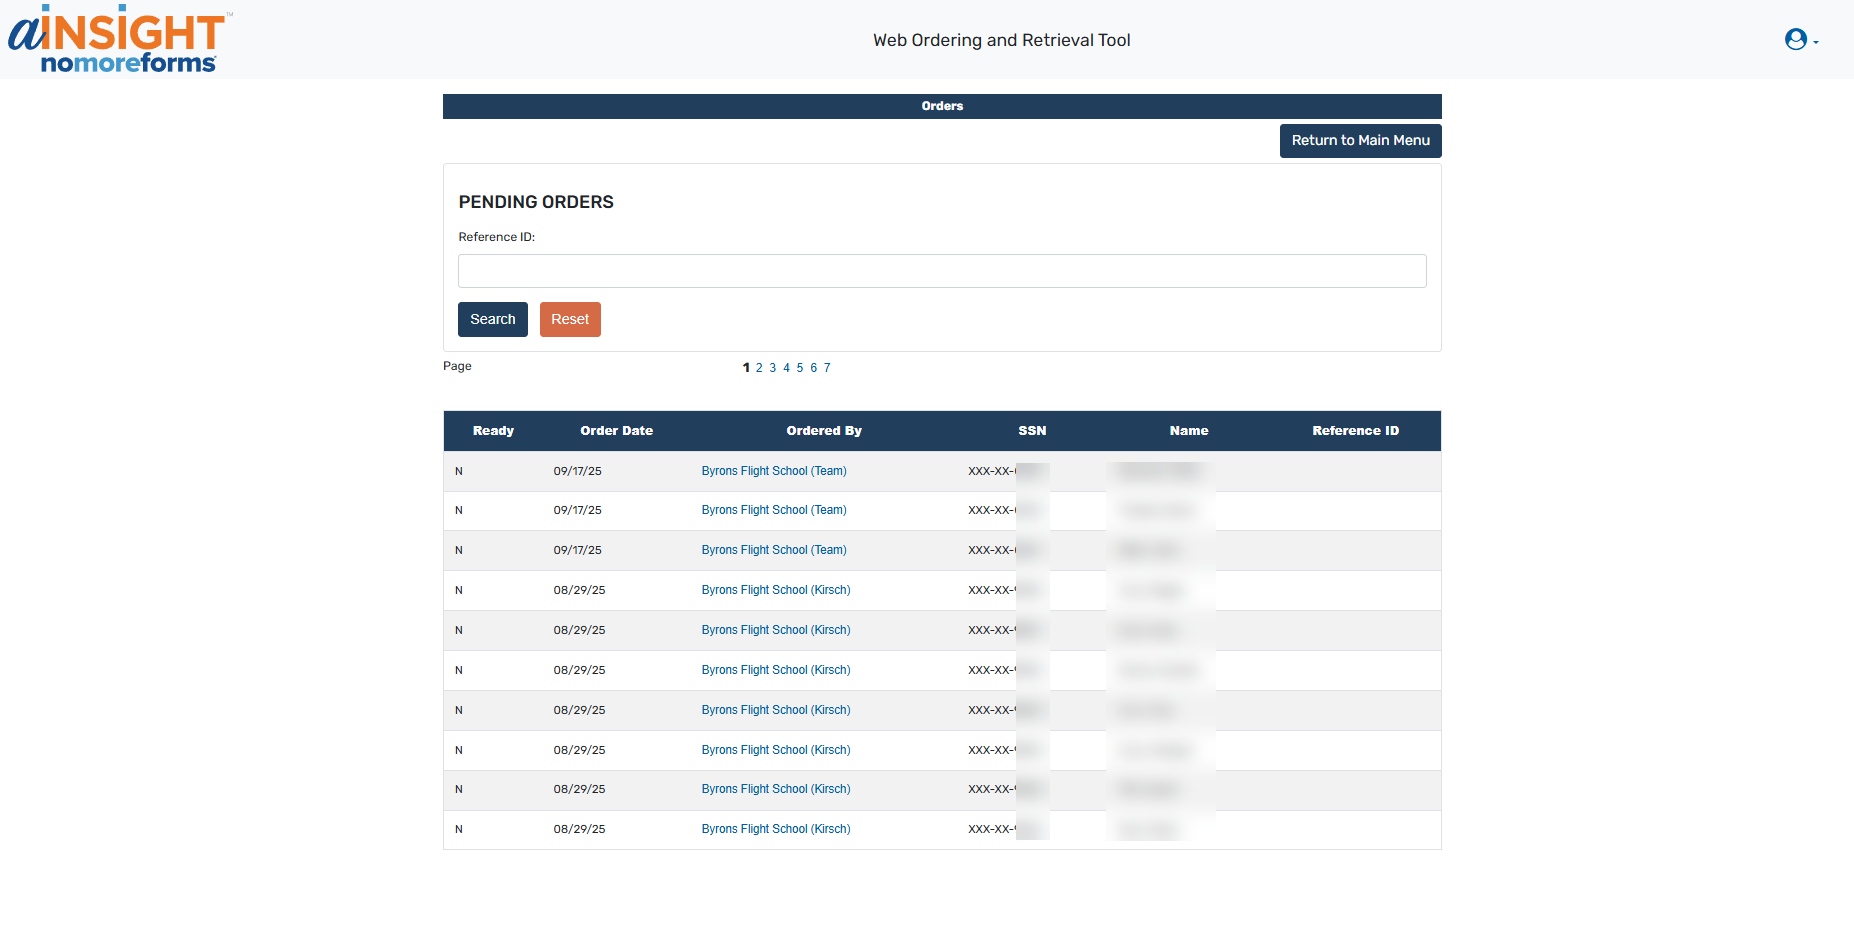Click the aINSIGHT nomoreforms logo
Screen dimensions: 1854x929
118,40
